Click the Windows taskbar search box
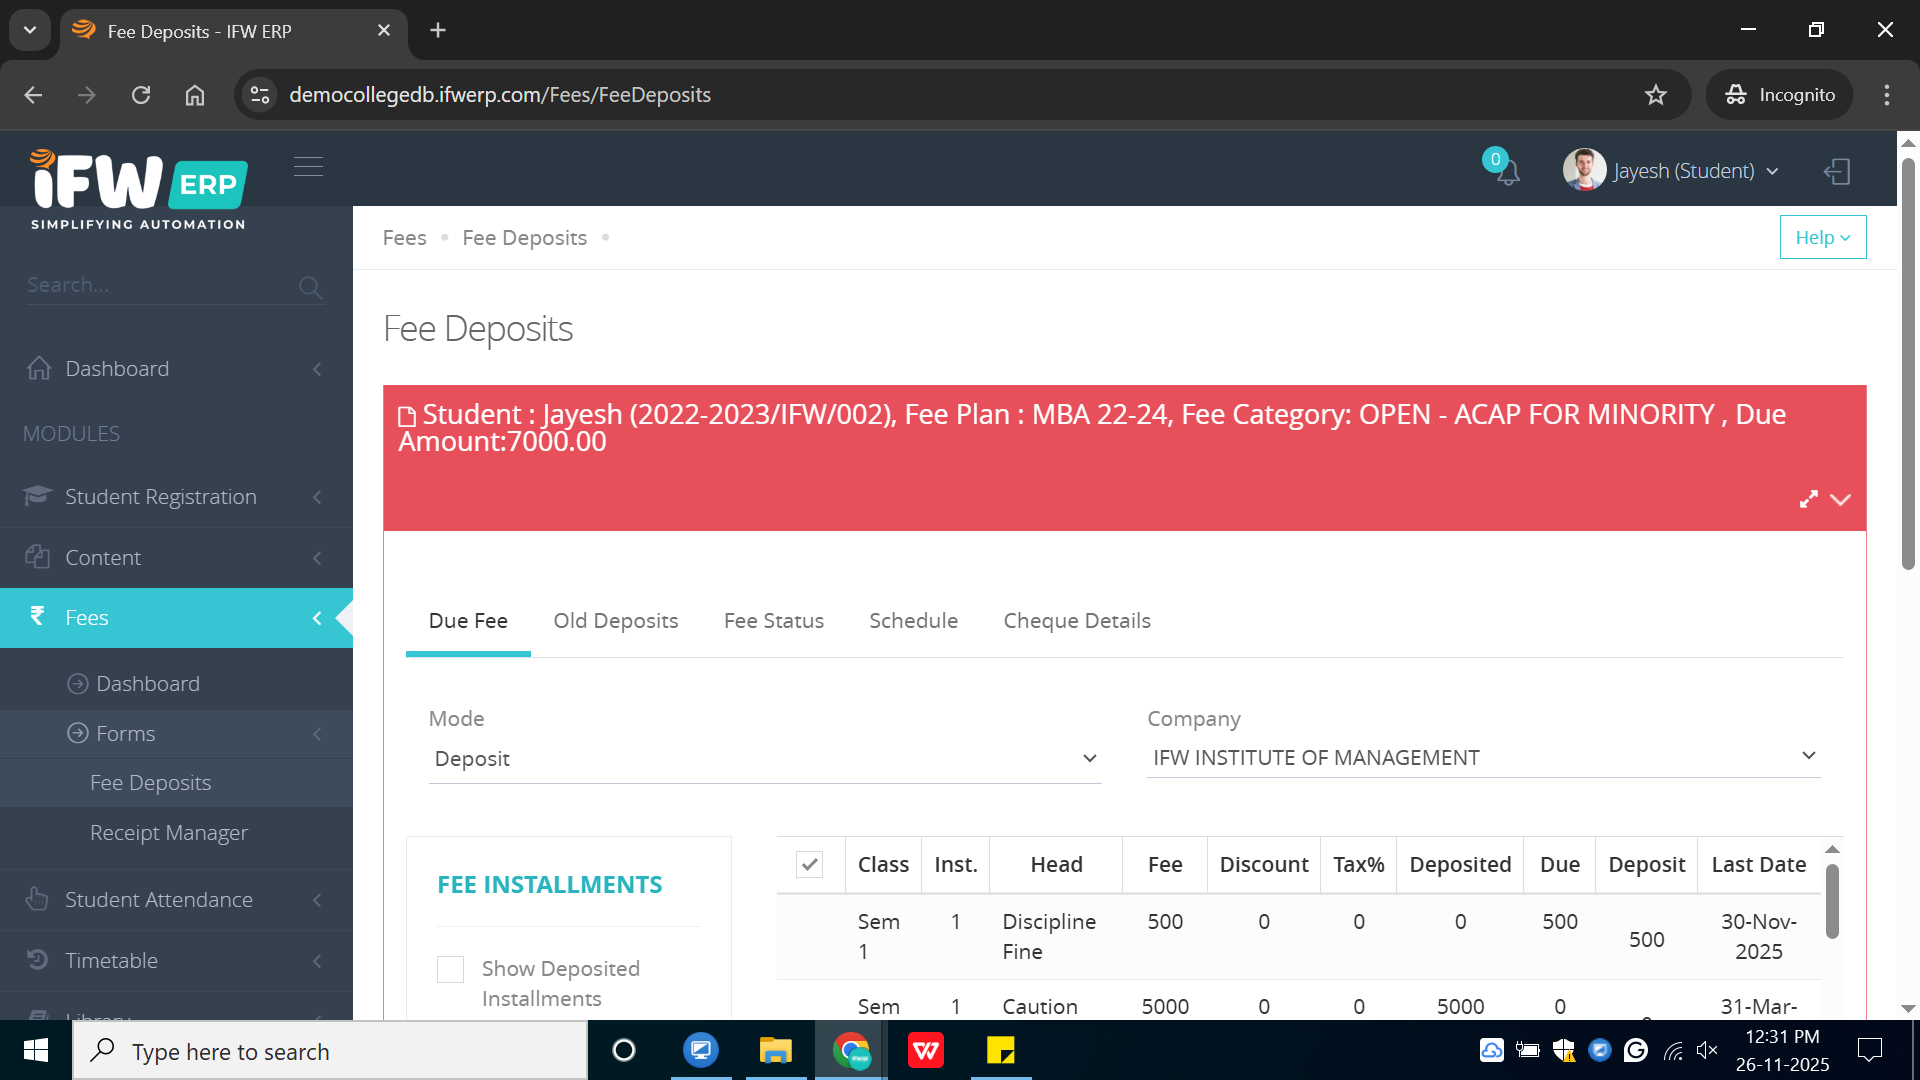The image size is (1920, 1080). click(x=330, y=1051)
